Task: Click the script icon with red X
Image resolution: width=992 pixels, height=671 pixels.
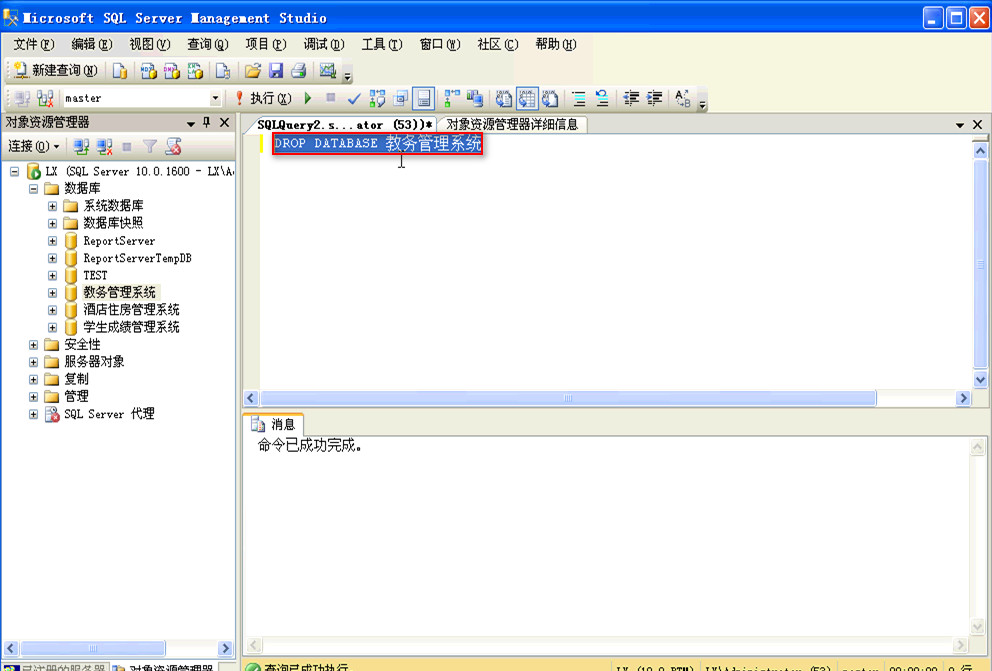Action: (173, 147)
